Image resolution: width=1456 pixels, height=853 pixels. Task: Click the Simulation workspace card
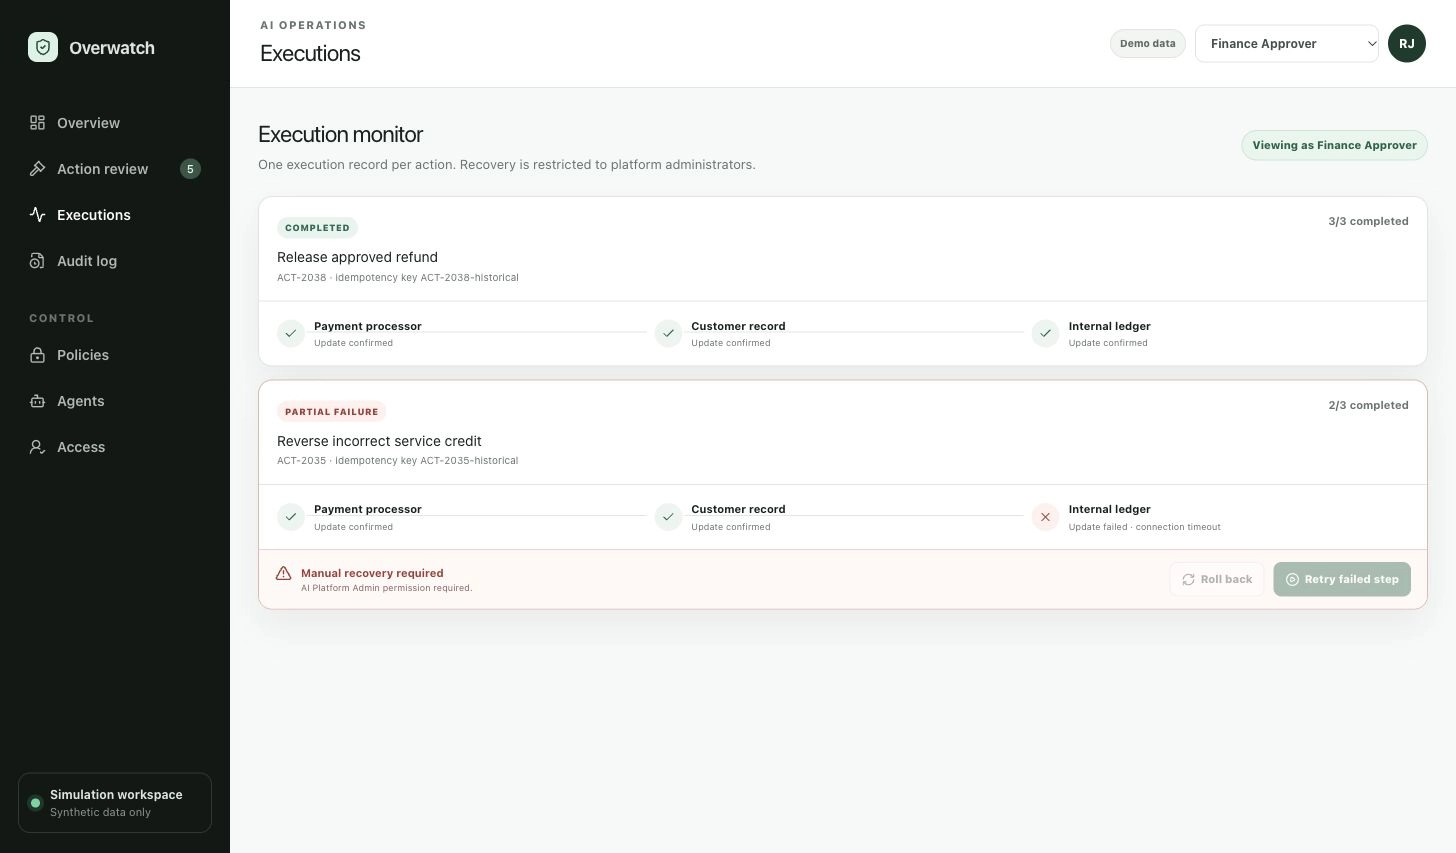(115, 802)
